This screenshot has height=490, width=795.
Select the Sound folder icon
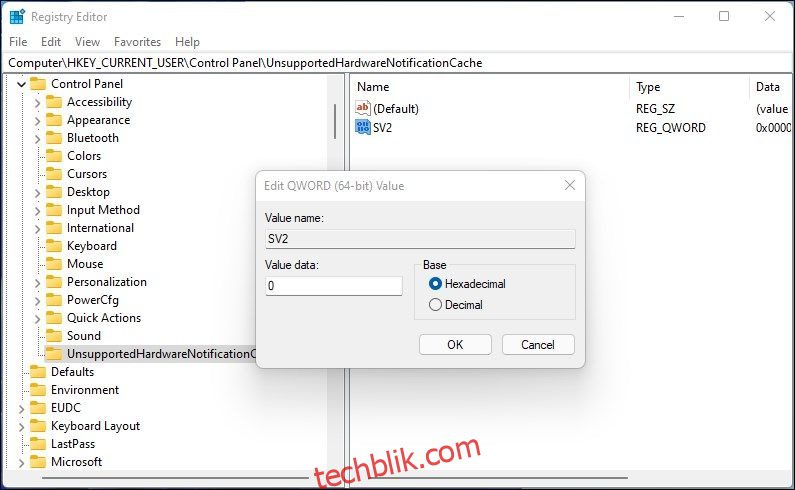[54, 336]
